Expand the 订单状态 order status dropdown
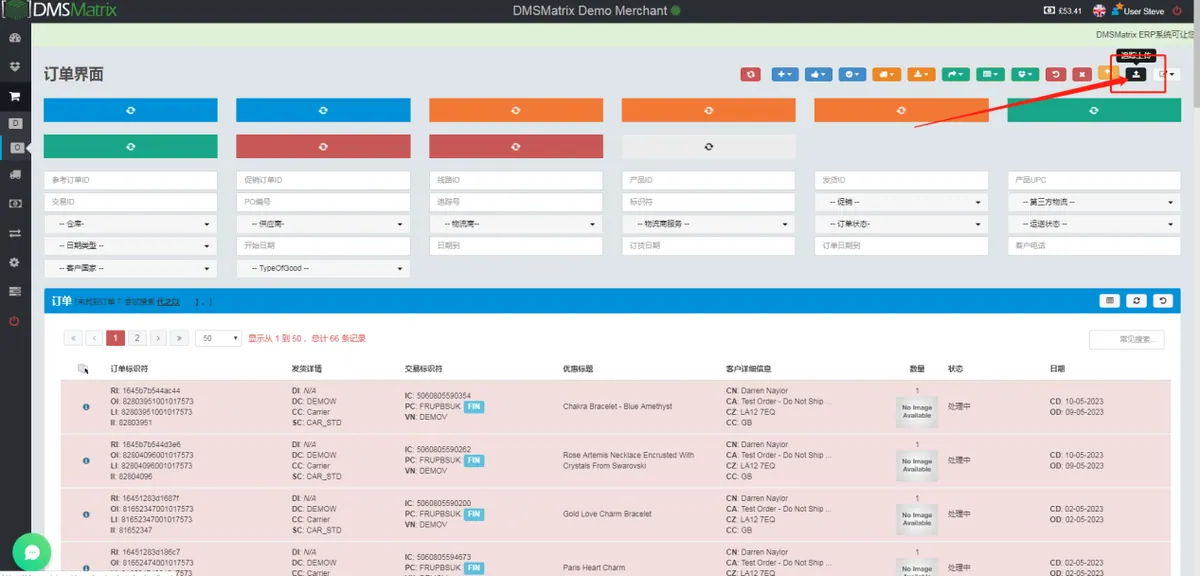The image size is (1200, 576). pyautogui.click(x=902, y=224)
